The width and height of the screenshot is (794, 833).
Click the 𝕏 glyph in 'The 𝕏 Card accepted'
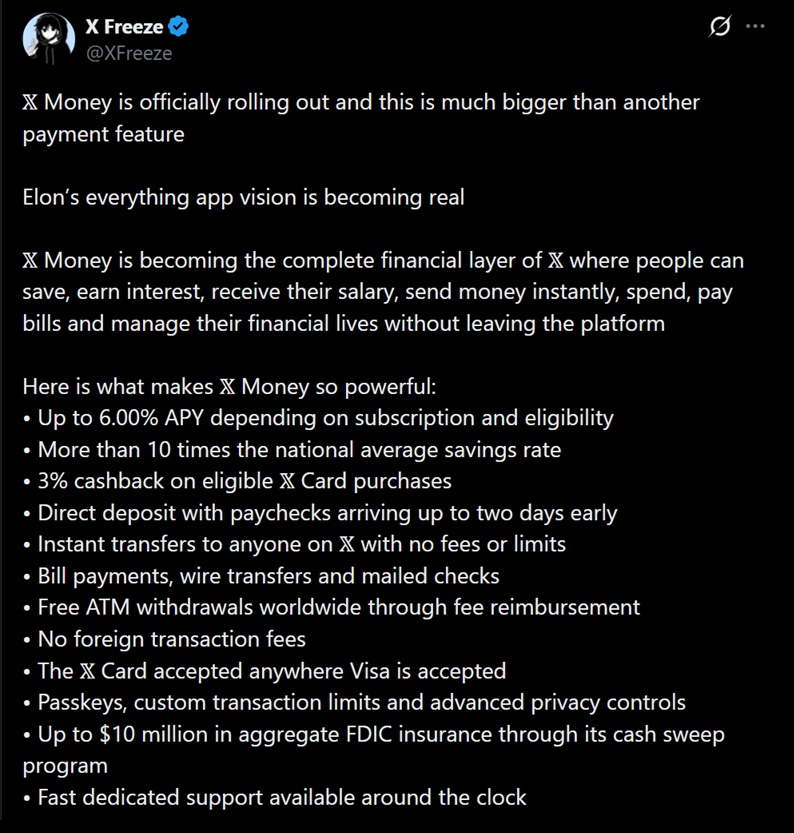[87, 672]
